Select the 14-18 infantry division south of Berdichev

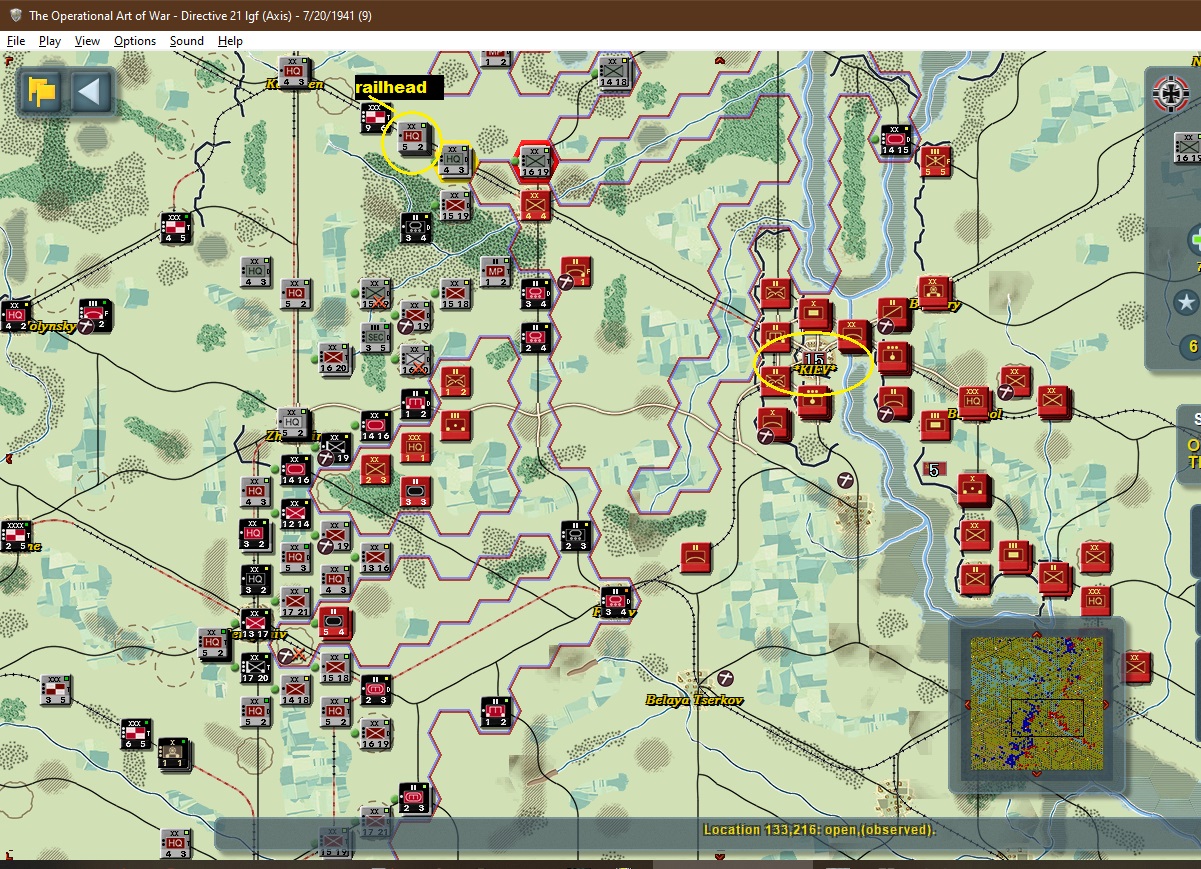tap(295, 689)
